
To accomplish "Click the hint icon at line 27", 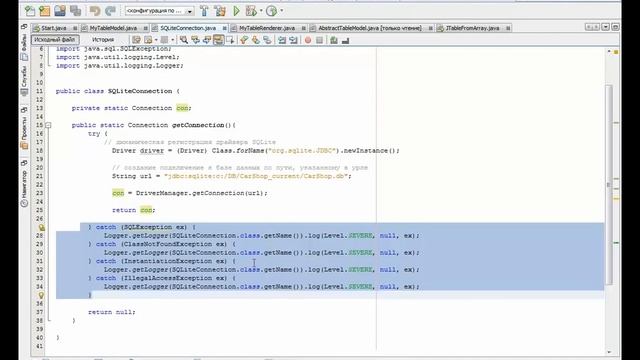I will pos(41,227).
